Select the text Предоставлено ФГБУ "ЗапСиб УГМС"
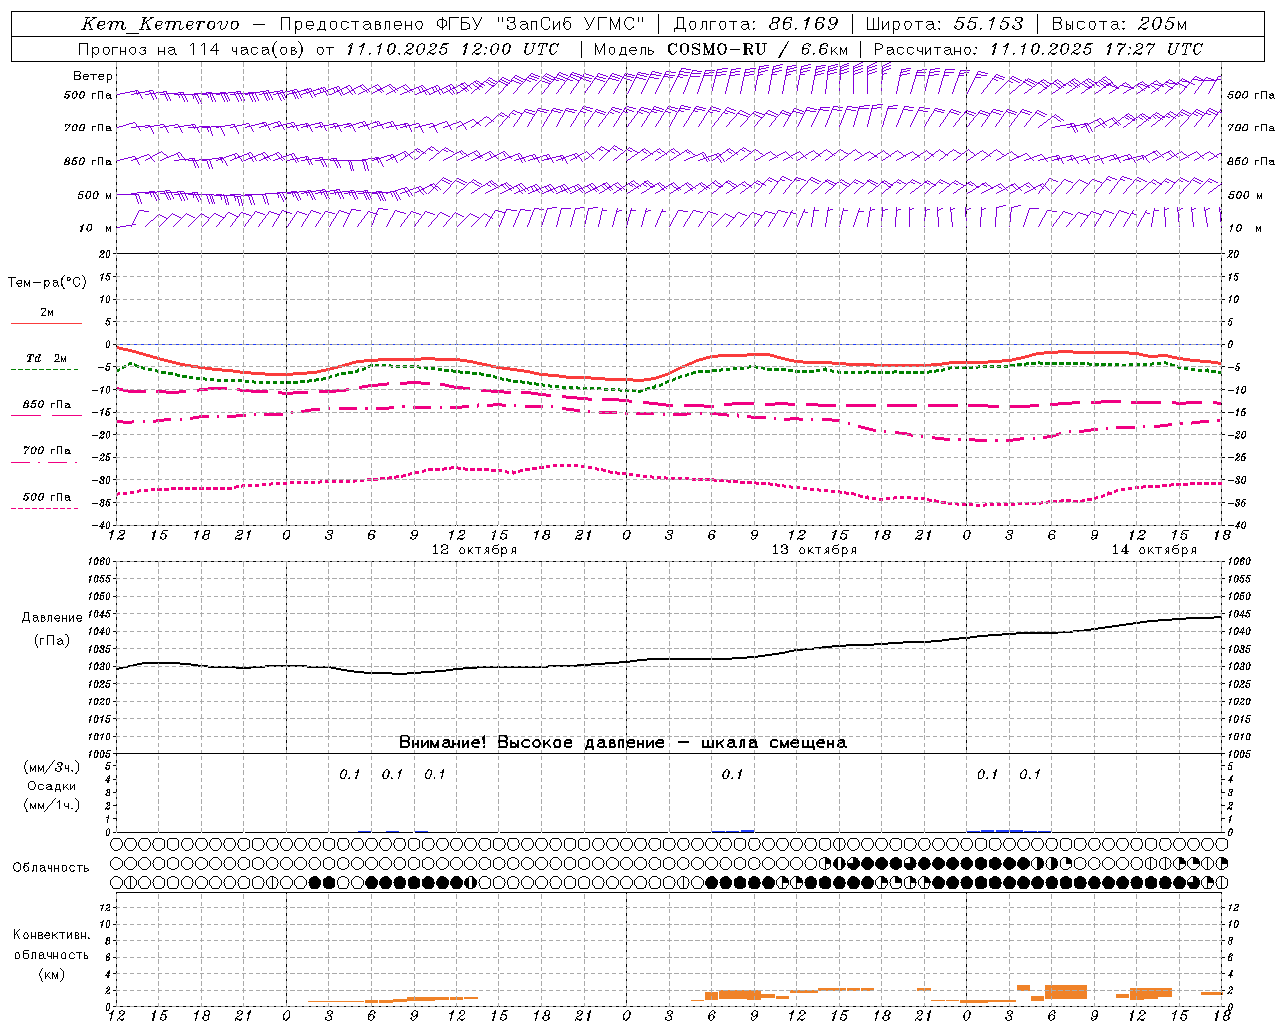Screen dimensions: 1280x1024 [462, 24]
